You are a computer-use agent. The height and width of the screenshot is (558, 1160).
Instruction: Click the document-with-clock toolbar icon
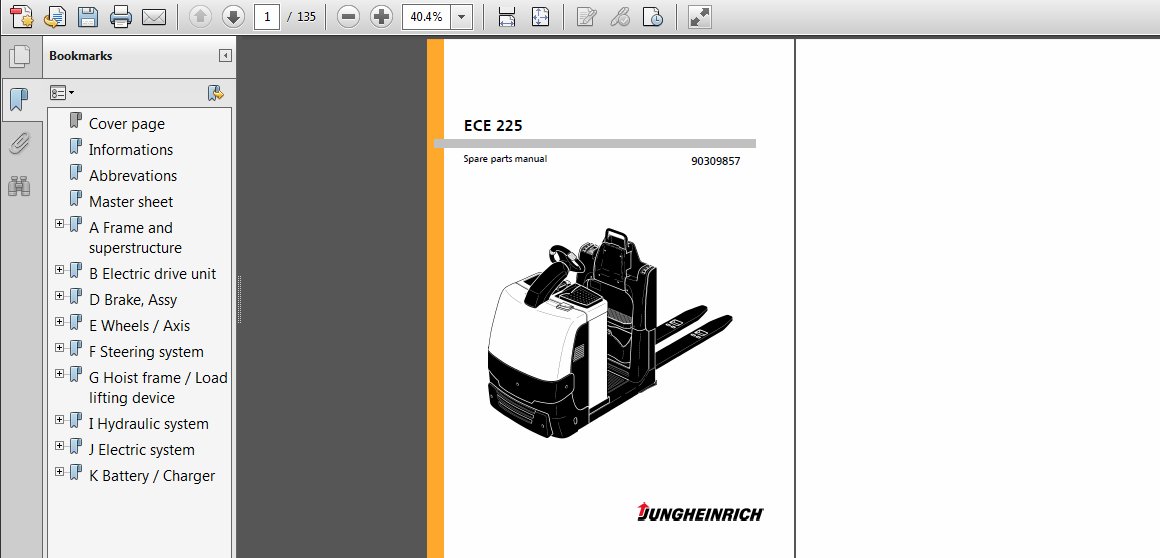click(652, 16)
